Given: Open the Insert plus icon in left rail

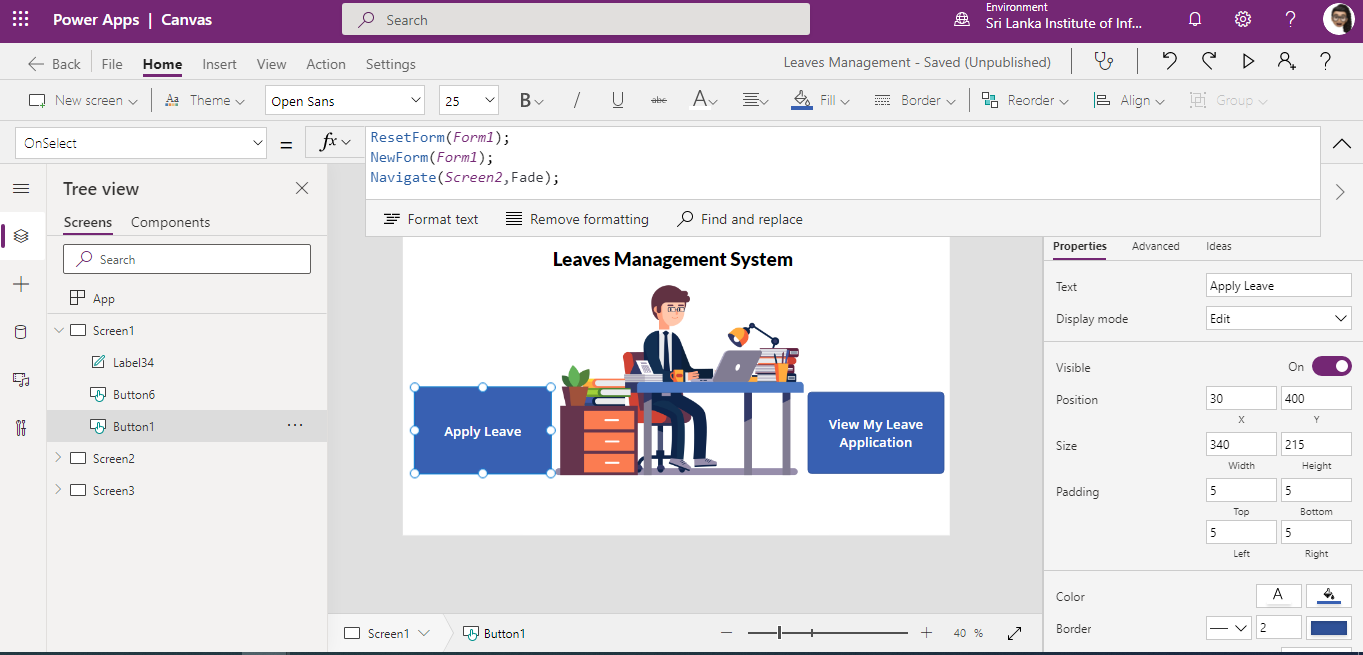Looking at the screenshot, I should [x=21, y=285].
